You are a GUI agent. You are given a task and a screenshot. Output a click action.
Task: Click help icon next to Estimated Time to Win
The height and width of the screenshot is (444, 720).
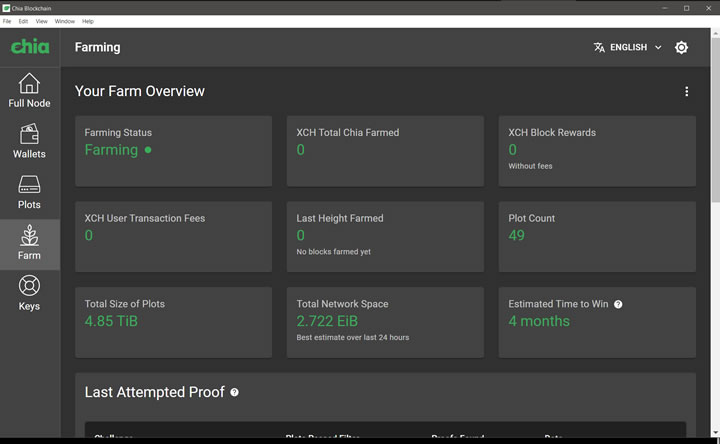618,304
